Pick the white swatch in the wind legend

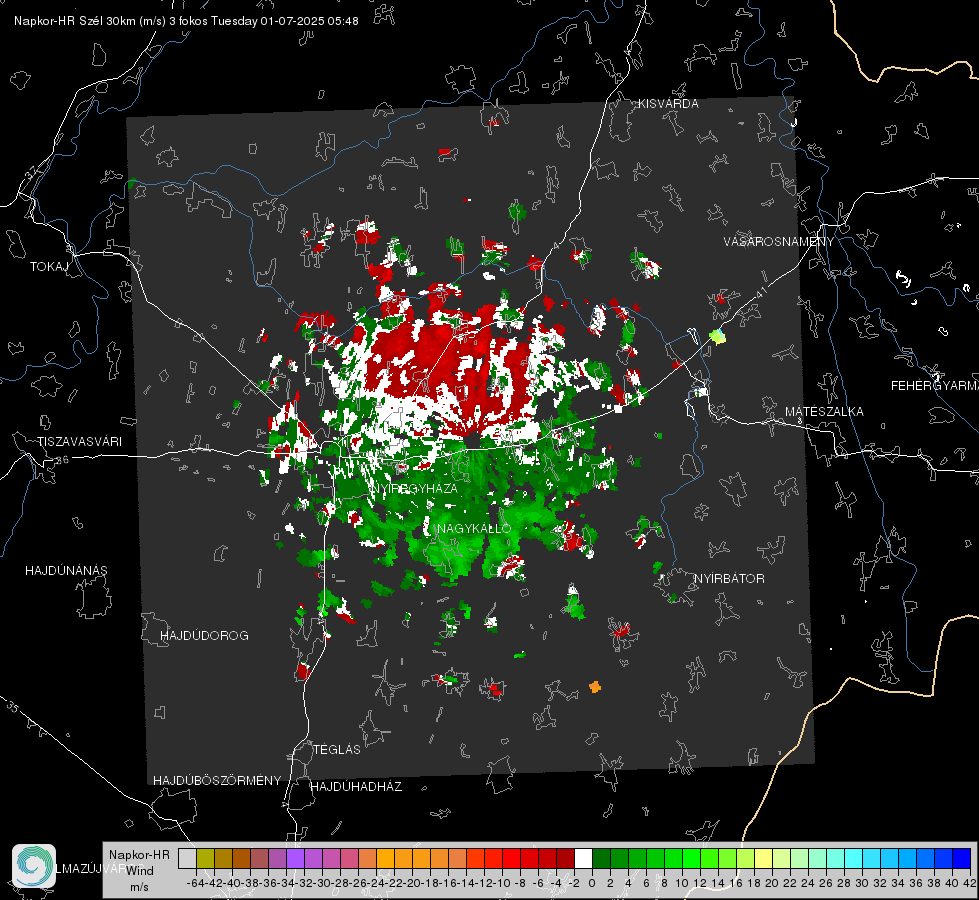583,858
